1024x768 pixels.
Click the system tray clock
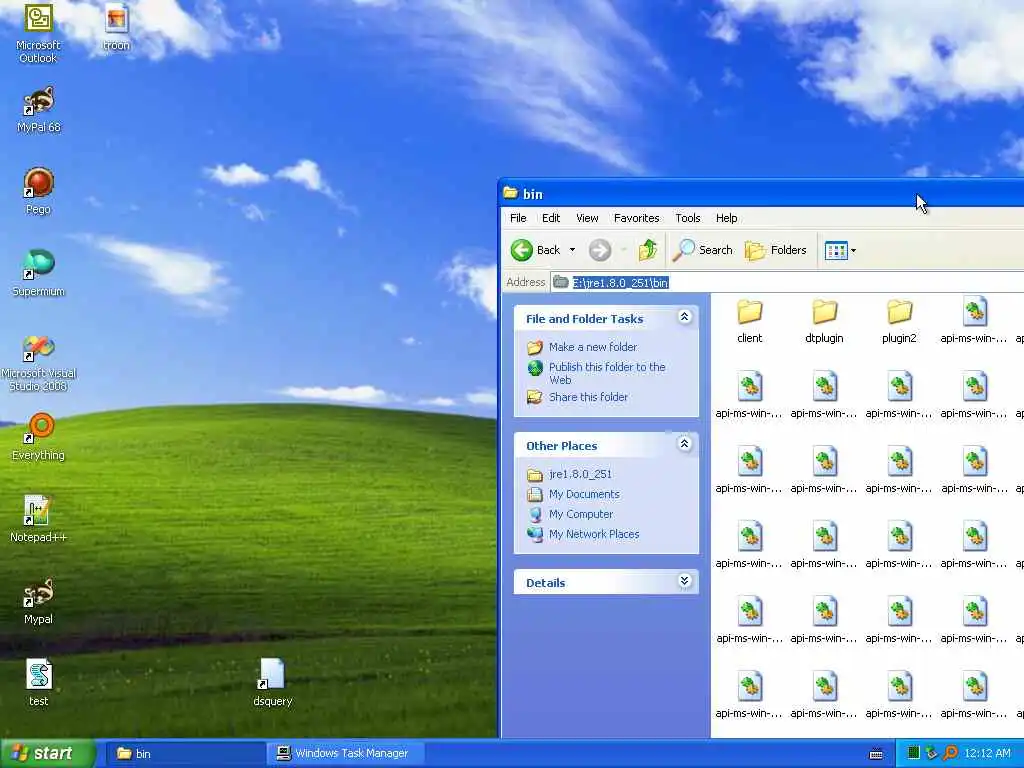pyautogui.click(x=987, y=754)
